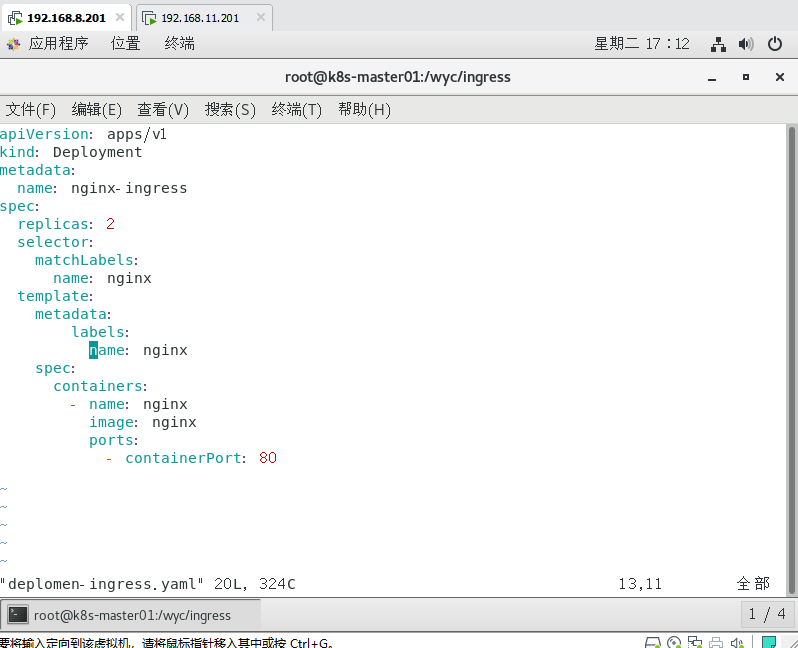Minimize the terminal window
The width and height of the screenshot is (798, 648).
point(712,78)
